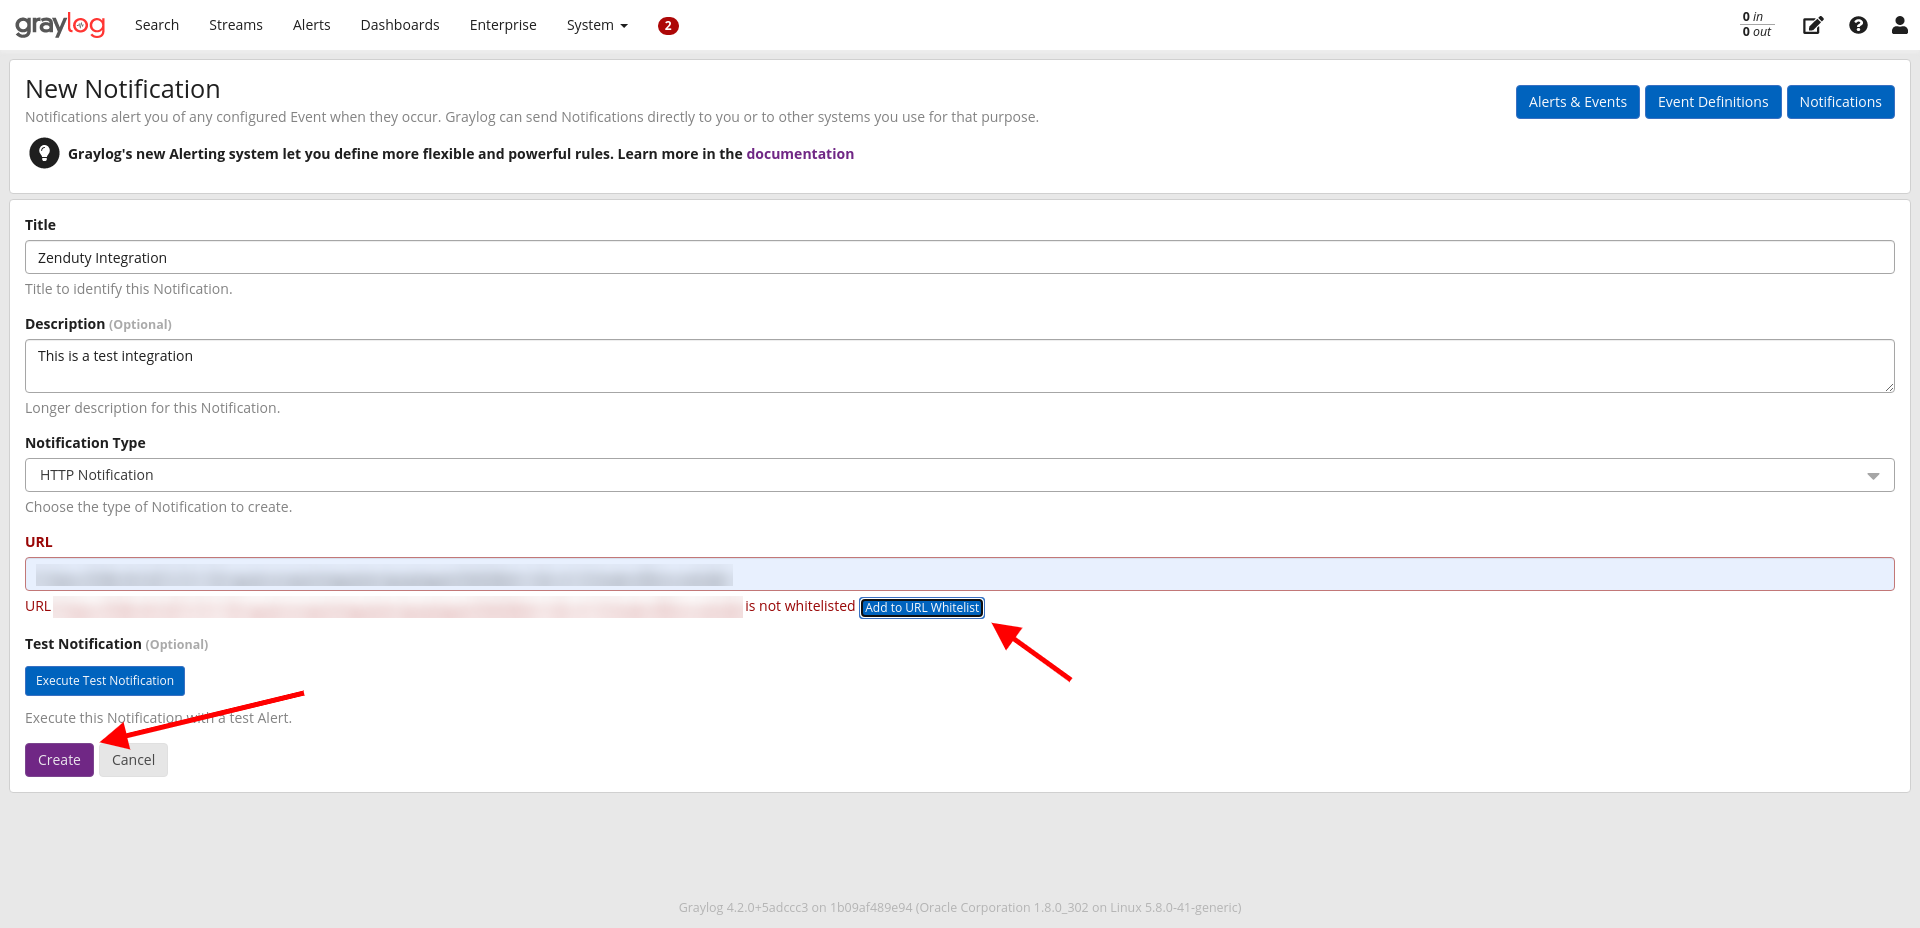Click the Graylog version footer text
Viewport: 1920px width, 928px height.
click(x=960, y=908)
